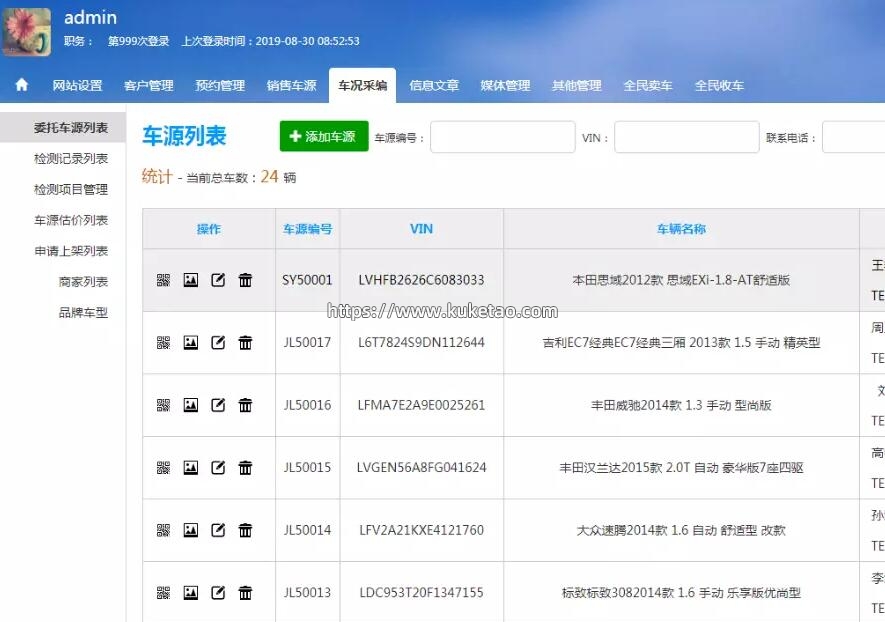Switch to 销售车源 tab
This screenshot has height=622, width=885.
pyautogui.click(x=291, y=86)
